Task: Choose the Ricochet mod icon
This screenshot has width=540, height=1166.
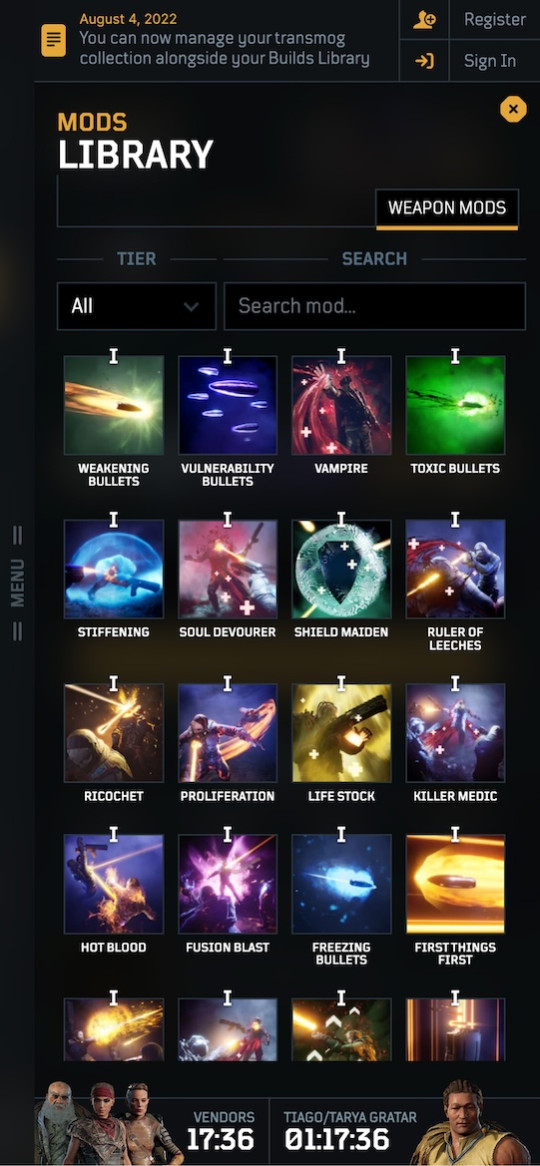Action: (113, 733)
